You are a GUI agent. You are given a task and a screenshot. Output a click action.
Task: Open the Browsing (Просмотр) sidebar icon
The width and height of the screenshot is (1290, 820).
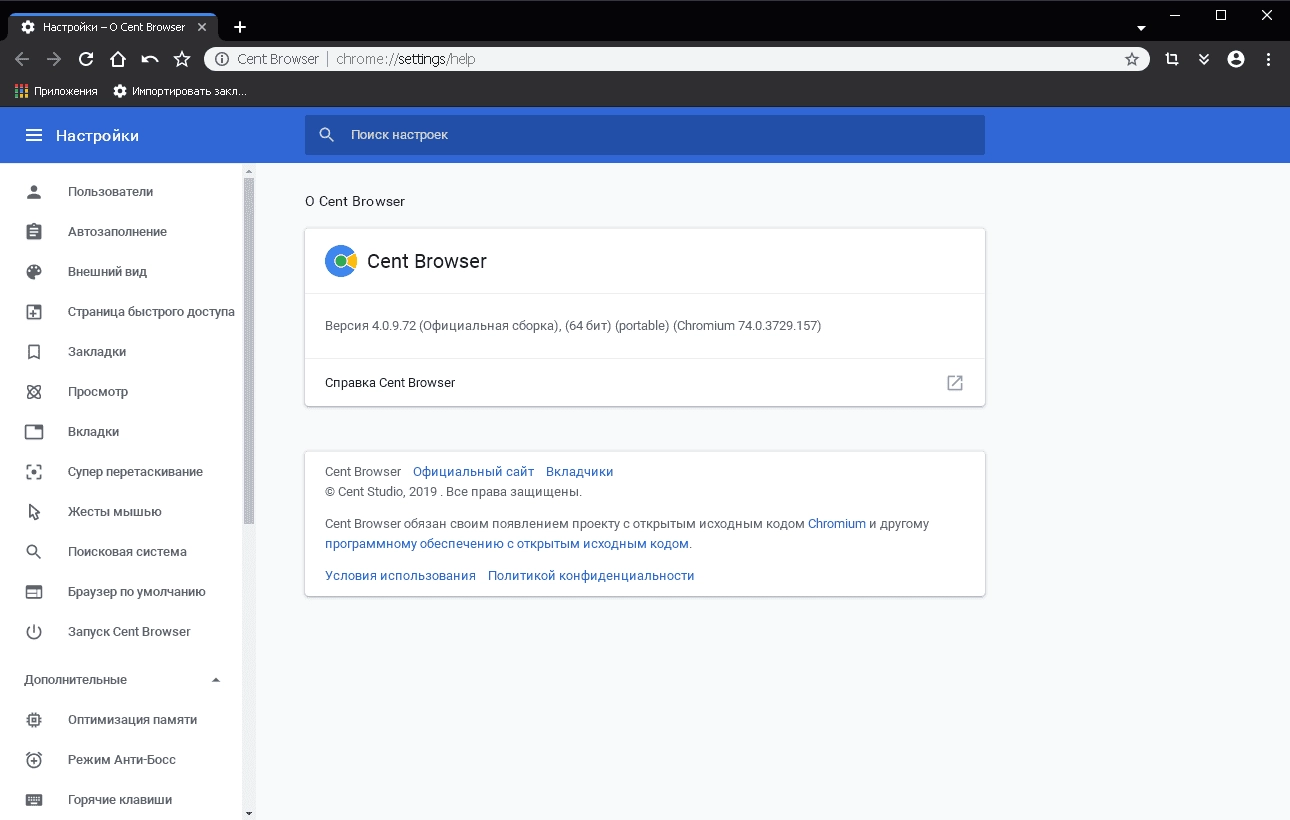tap(34, 391)
